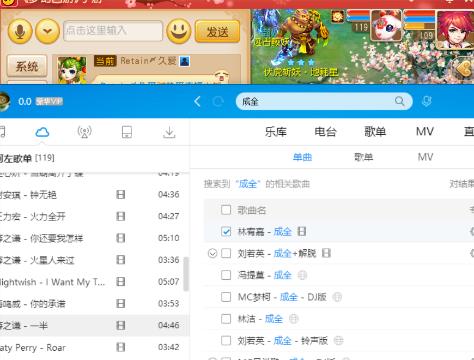Click the red-haired character portrait in game

tap(455, 29)
